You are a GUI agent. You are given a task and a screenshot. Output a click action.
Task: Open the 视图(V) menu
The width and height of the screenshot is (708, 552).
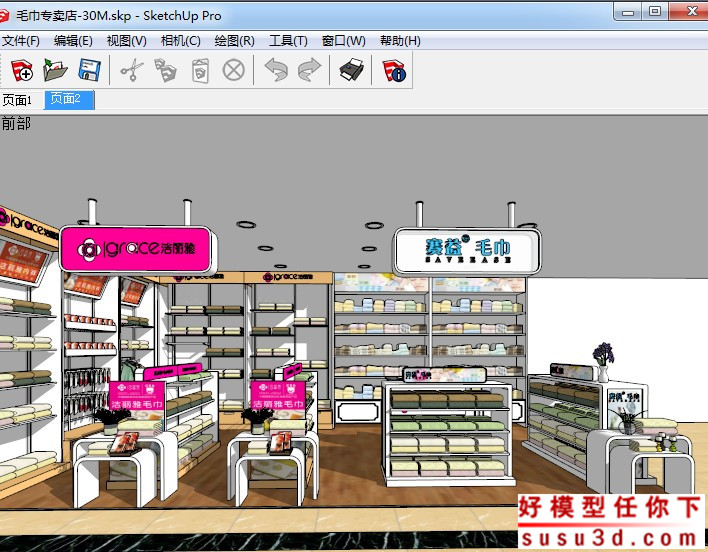coord(126,41)
